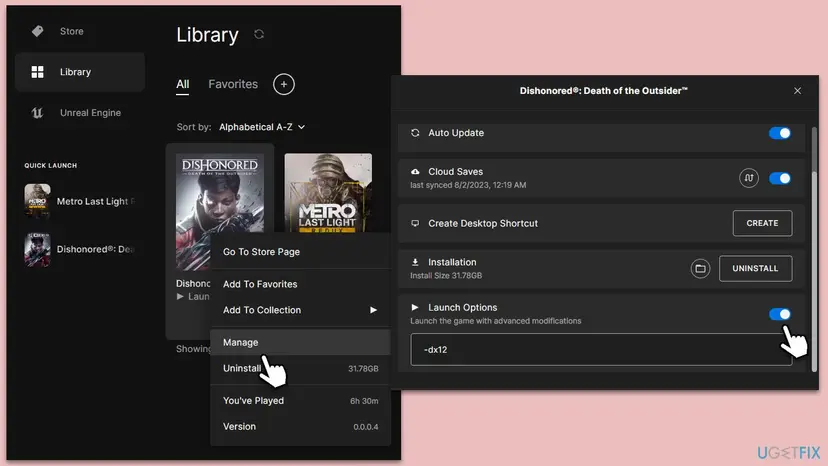Select the Library grid icon
This screenshot has width=828, height=466.
pos(37,72)
